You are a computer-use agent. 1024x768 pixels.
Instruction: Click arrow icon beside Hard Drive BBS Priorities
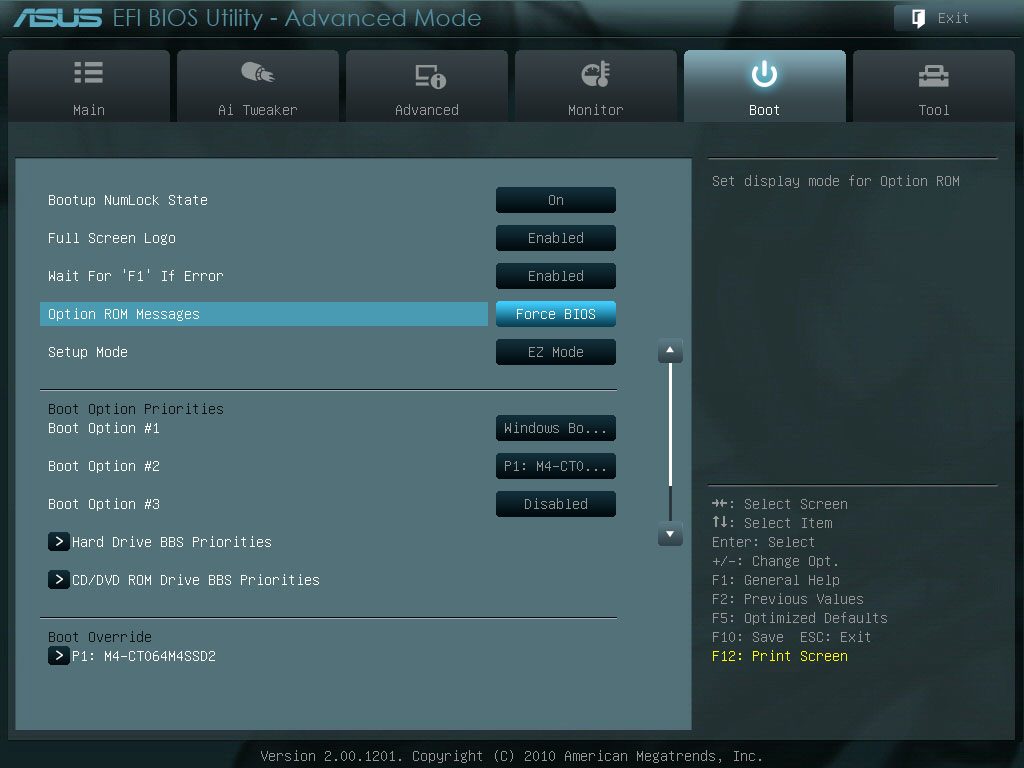(x=59, y=541)
